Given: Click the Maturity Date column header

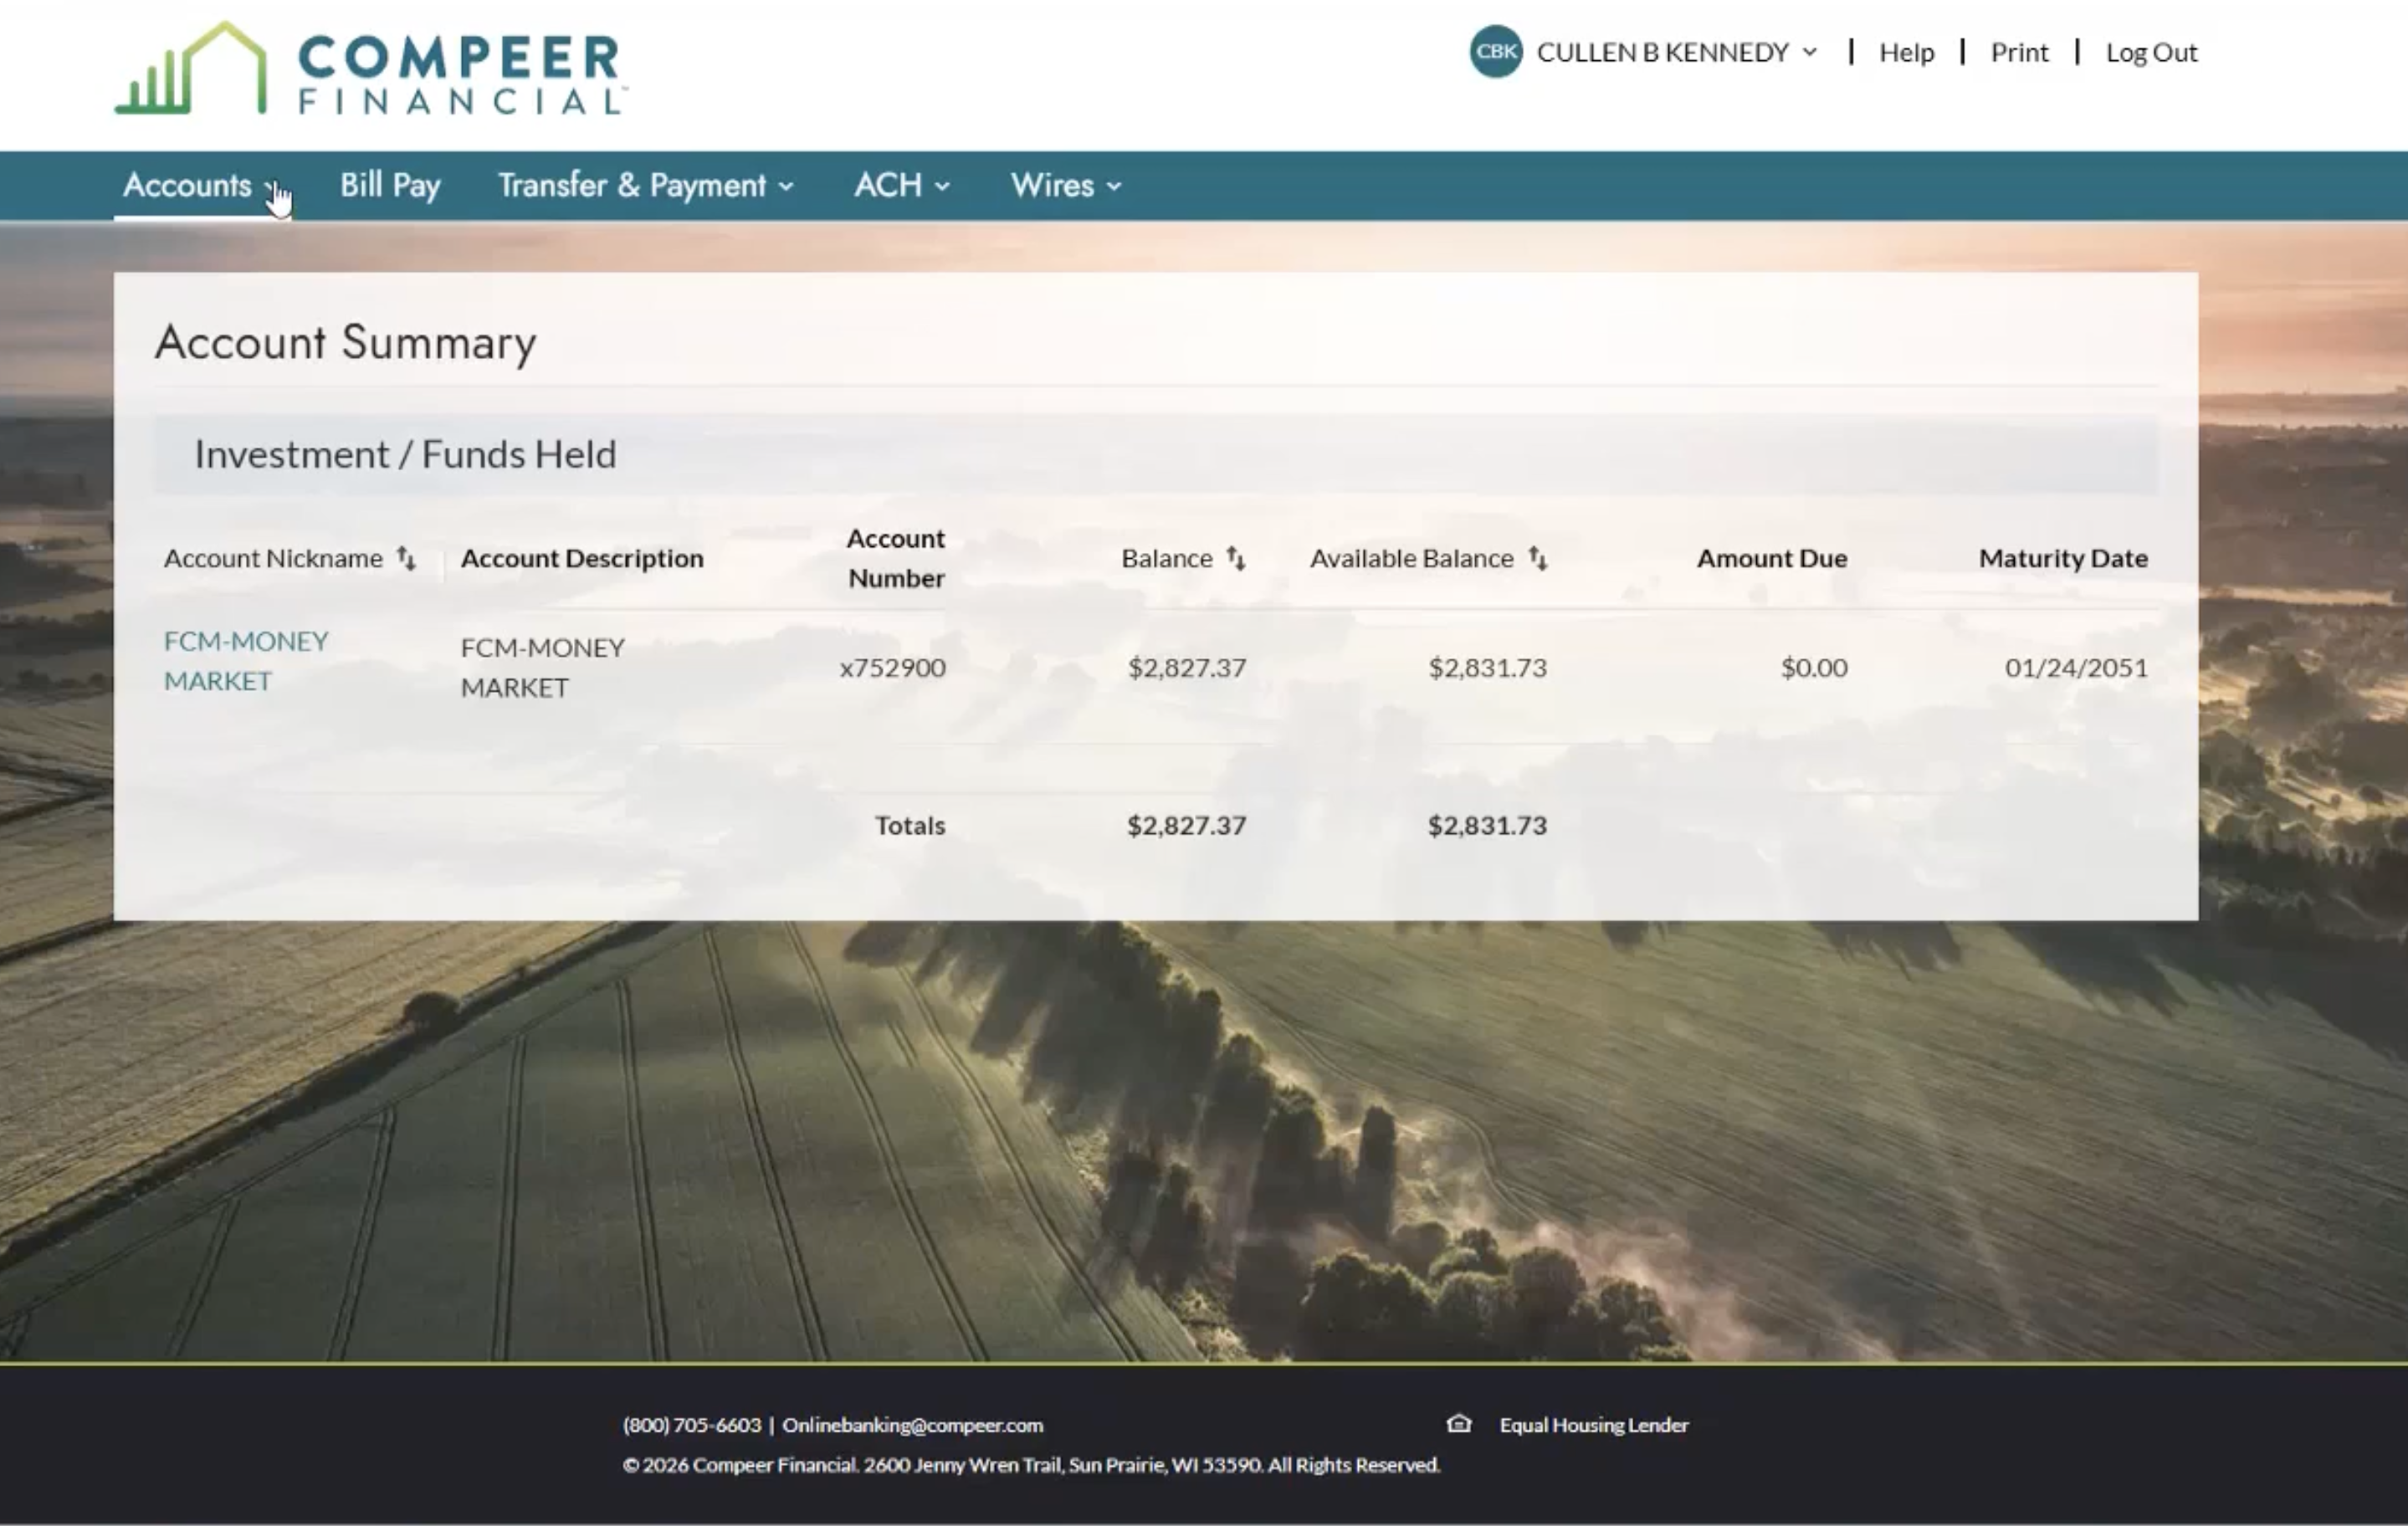Looking at the screenshot, I should click(2062, 558).
